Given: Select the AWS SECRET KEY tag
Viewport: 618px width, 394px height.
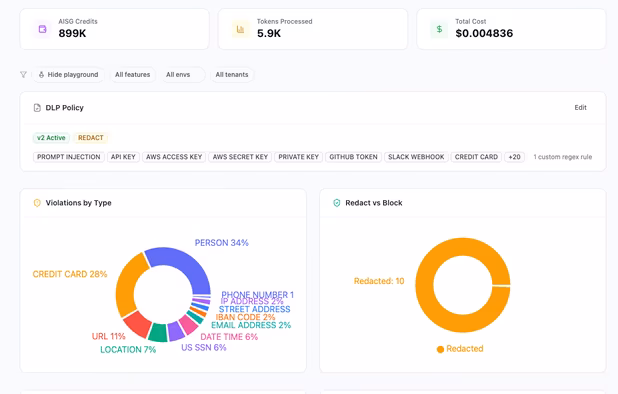Looking at the screenshot, I should [x=240, y=157].
